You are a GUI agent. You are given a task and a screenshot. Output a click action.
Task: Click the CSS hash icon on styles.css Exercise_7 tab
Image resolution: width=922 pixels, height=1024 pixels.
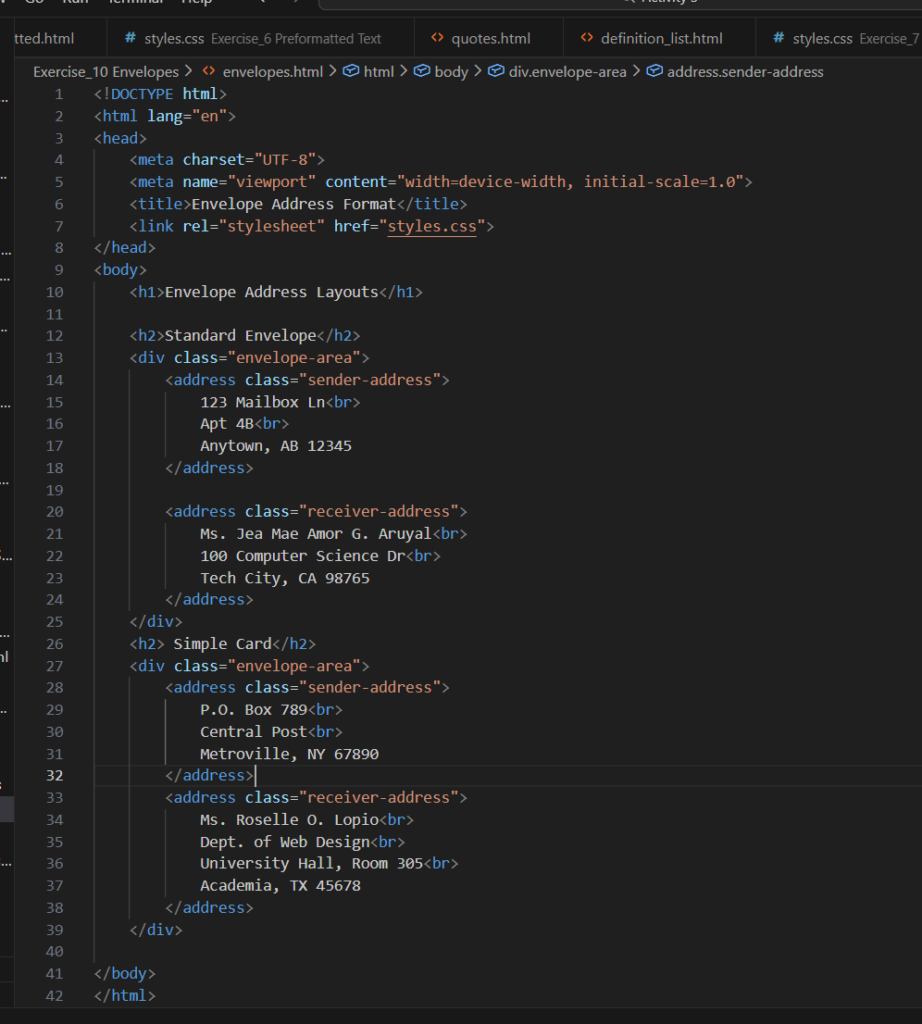(x=779, y=39)
